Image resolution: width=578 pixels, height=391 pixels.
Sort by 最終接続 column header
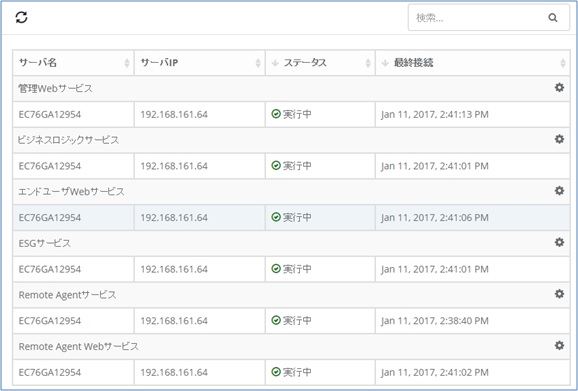coord(473,63)
